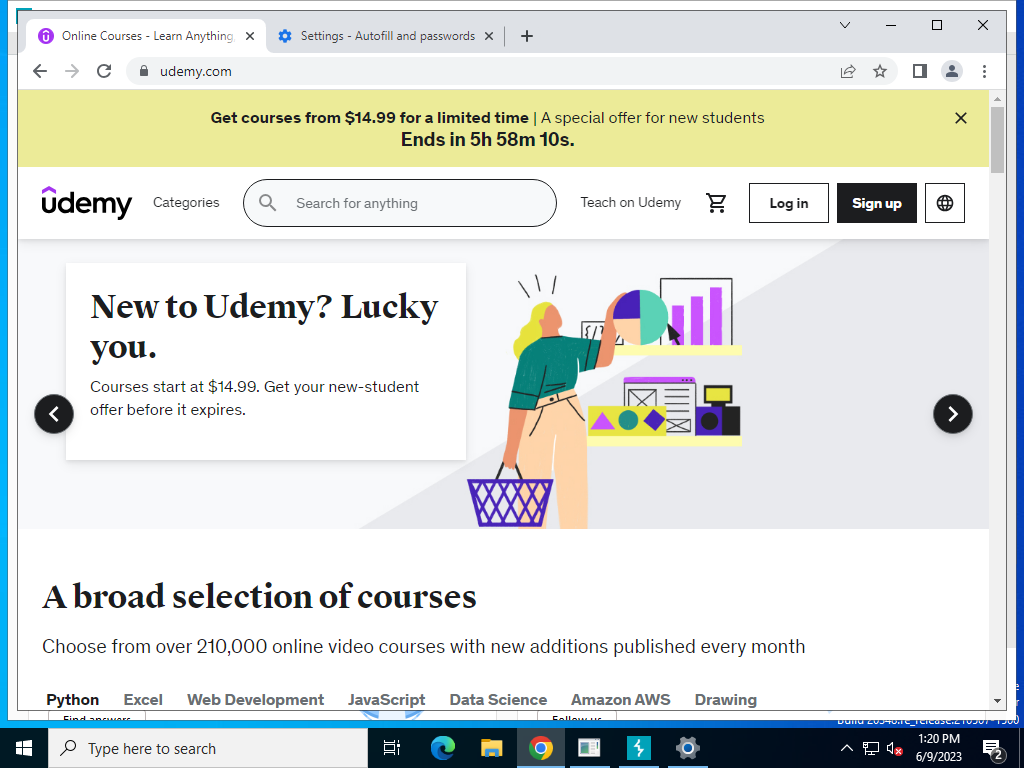Image resolution: width=1024 pixels, height=768 pixels.
Task: View site info via the lock icon
Action: (144, 71)
